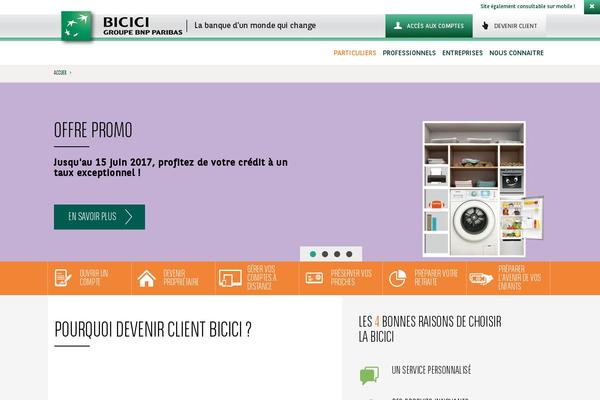Click the 'Jusqu'au 15 juin 2017' promo text
600x400 pixels.
[171, 168]
